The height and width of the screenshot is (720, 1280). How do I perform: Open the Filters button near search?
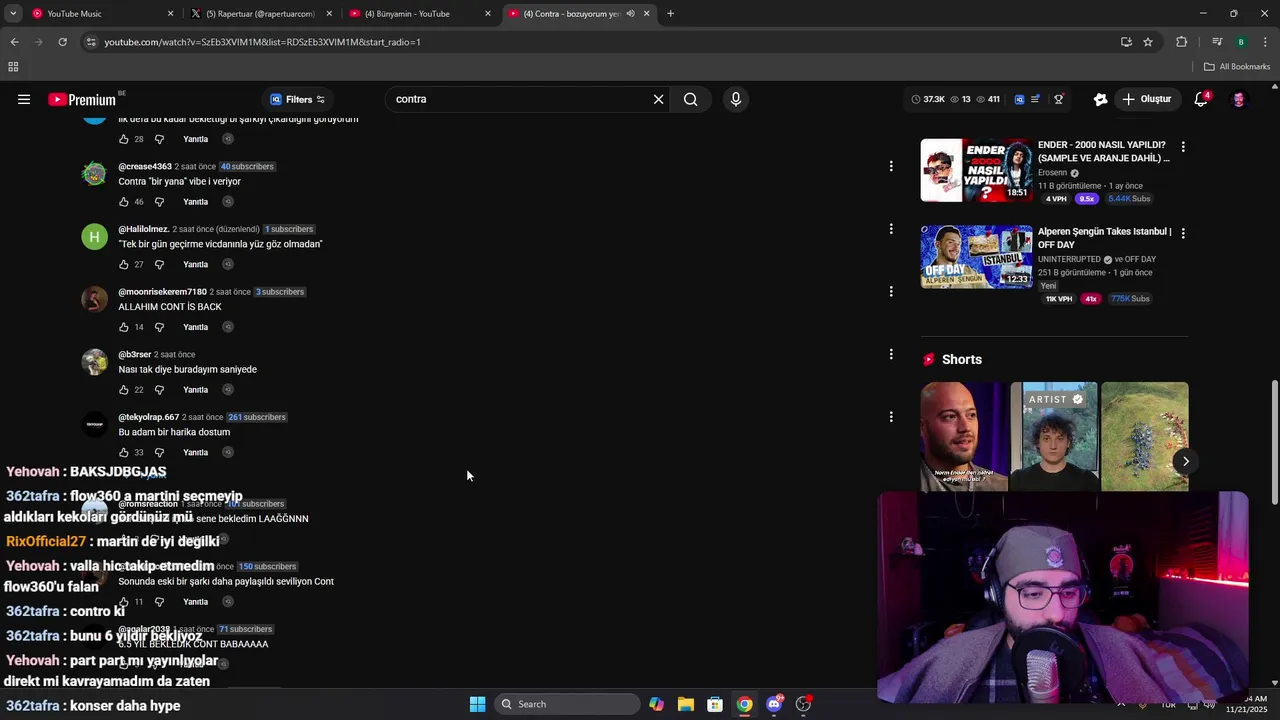click(297, 99)
